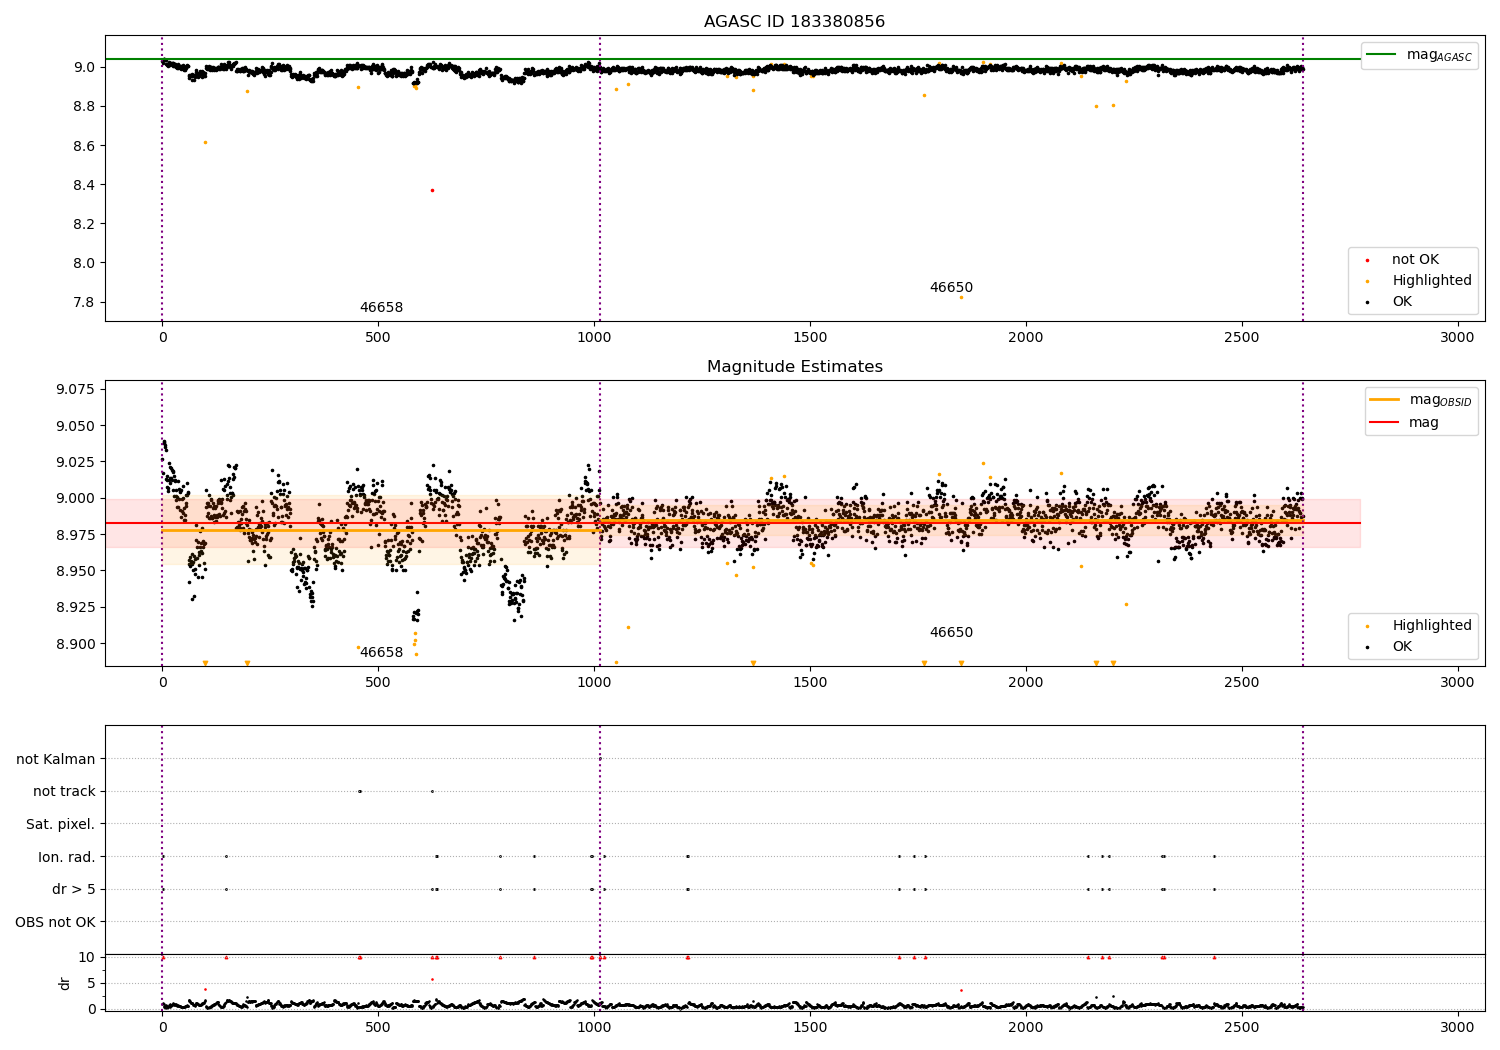This screenshot has height=1050, width=1500.
Task: Click the 'dr' y-axis label at bottom
Action: (65, 983)
